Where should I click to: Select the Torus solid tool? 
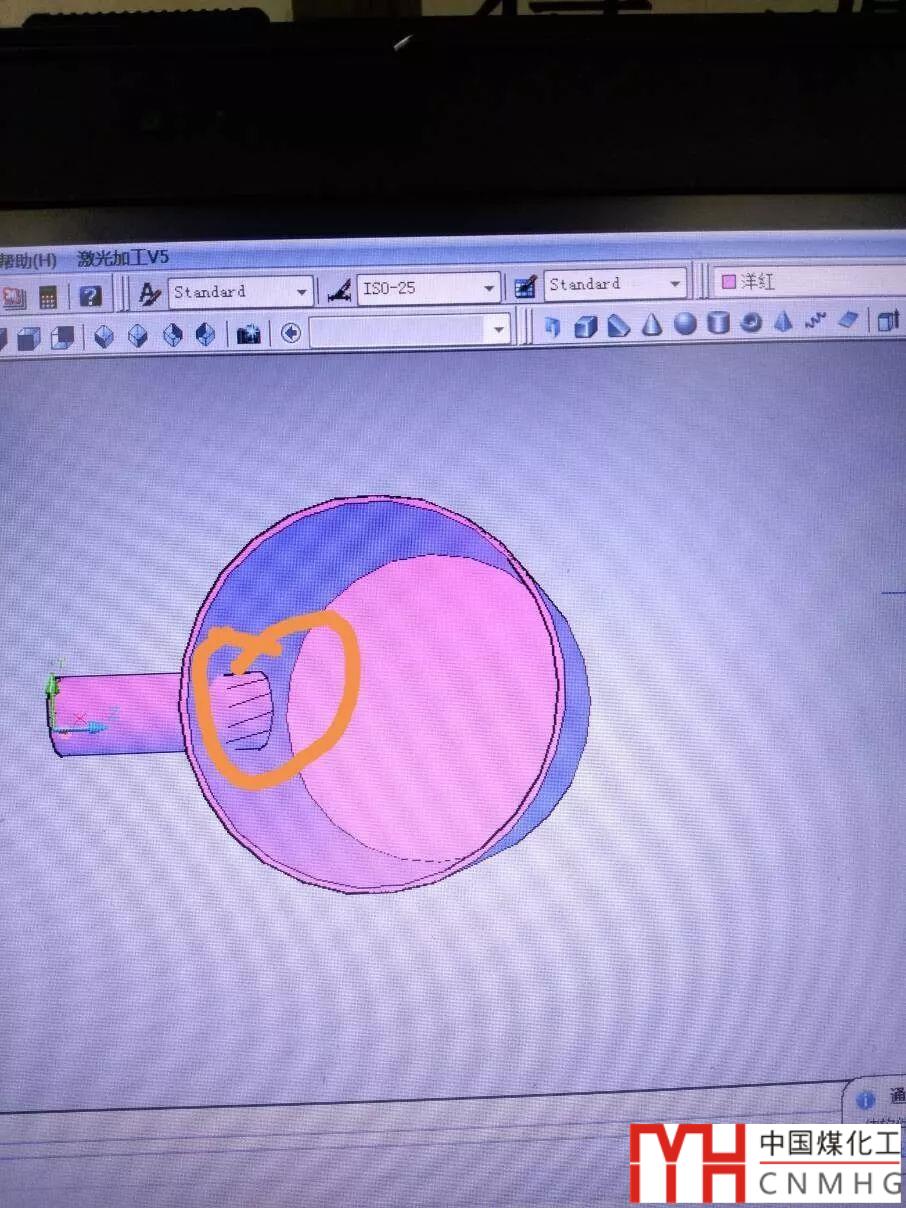(751, 322)
